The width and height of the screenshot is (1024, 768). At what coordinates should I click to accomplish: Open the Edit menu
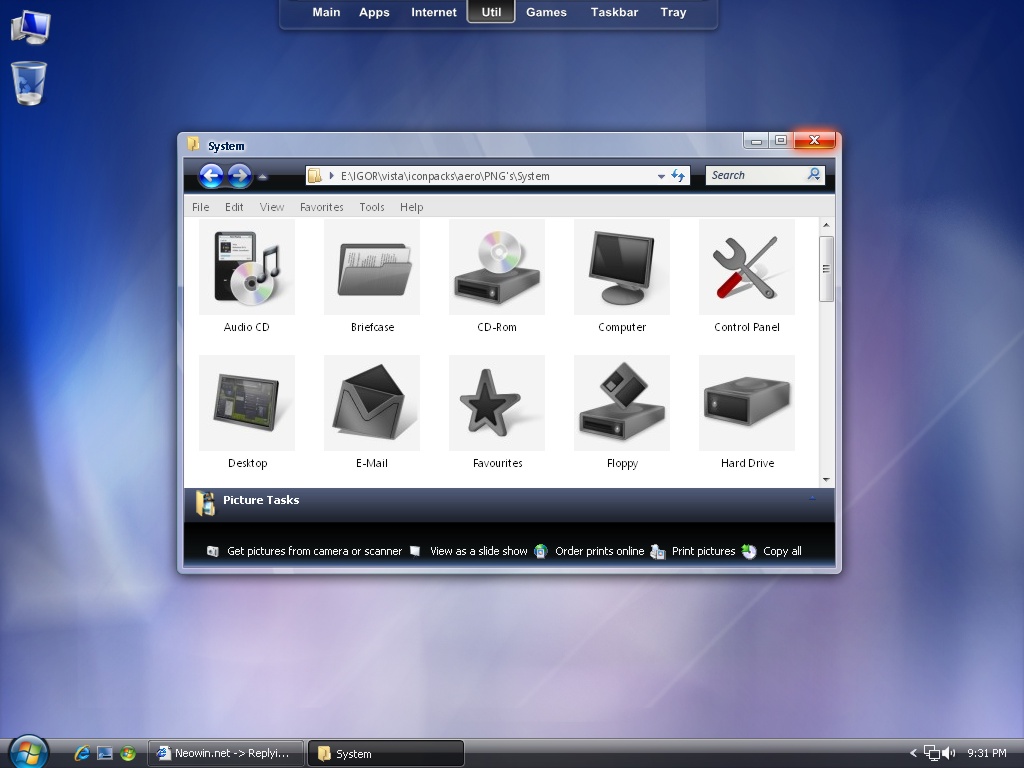(234, 207)
